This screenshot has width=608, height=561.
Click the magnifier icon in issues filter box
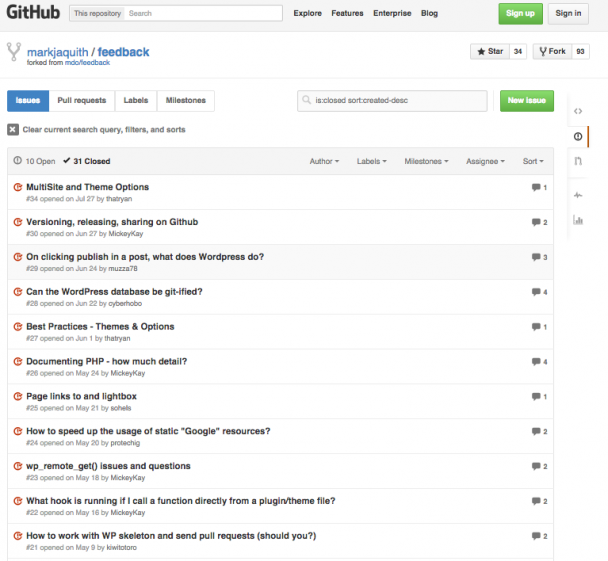pos(306,100)
